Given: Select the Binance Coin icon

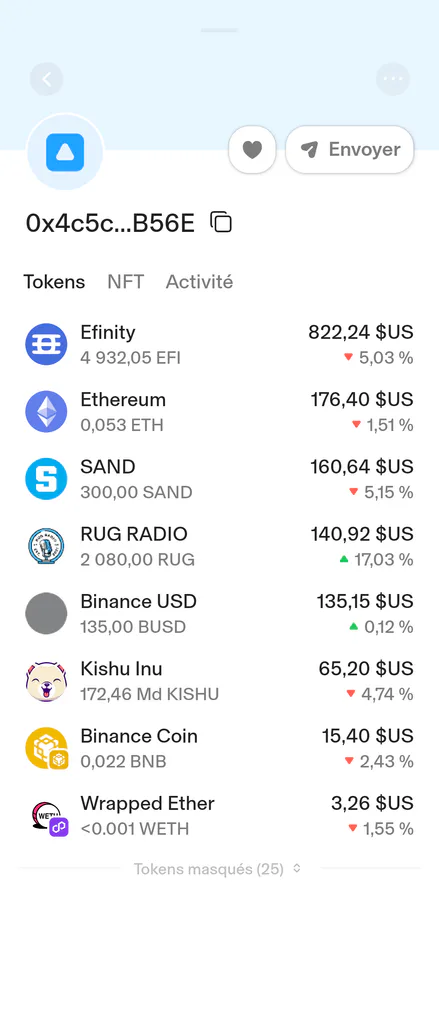Looking at the screenshot, I should click(46, 748).
